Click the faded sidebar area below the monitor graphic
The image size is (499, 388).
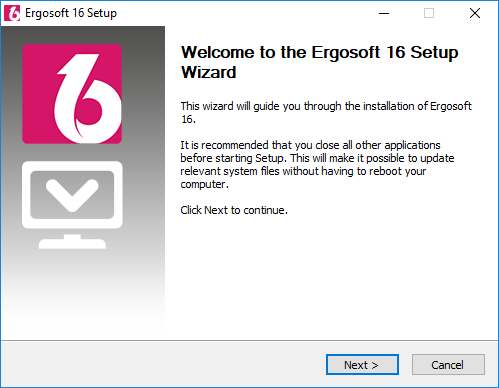[83, 293]
